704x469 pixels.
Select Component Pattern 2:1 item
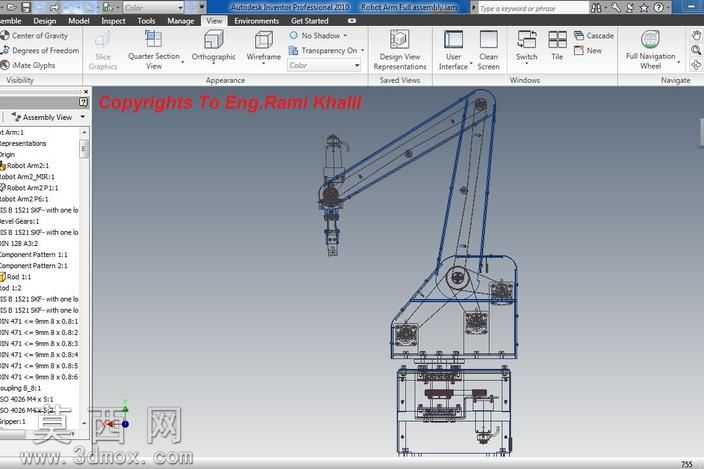(34, 266)
